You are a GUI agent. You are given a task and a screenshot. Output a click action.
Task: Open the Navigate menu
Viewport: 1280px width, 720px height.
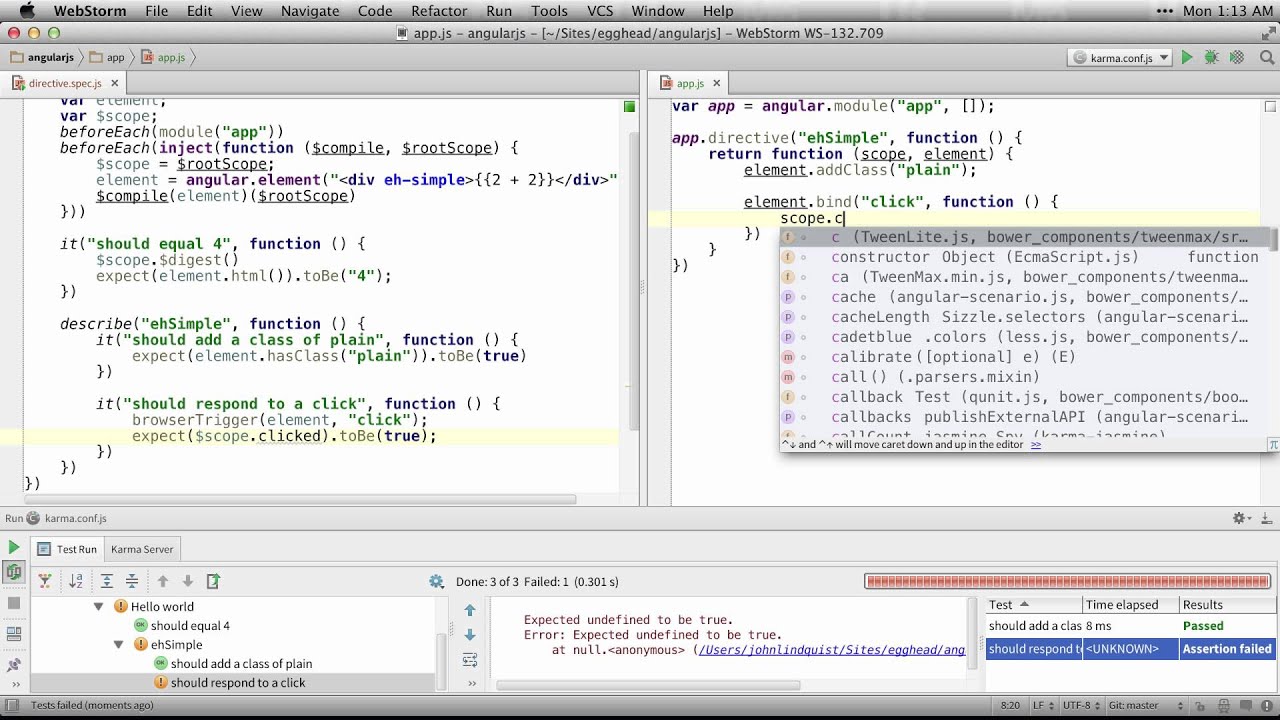click(310, 11)
